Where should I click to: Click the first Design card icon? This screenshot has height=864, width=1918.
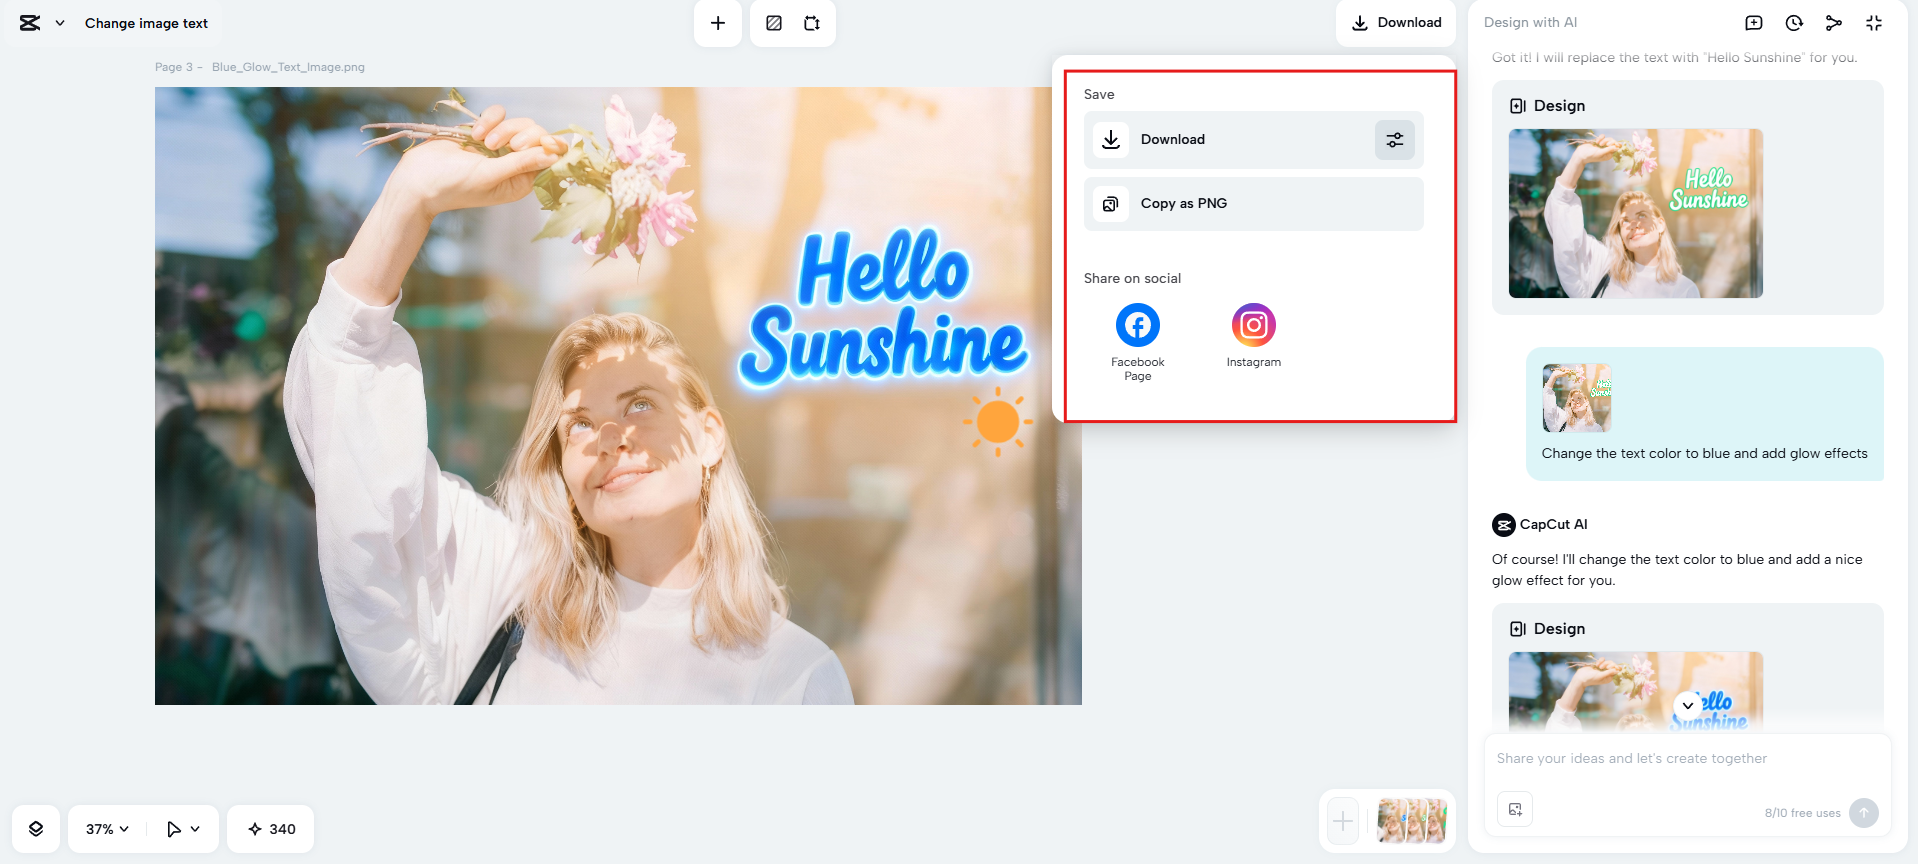[x=1518, y=106]
